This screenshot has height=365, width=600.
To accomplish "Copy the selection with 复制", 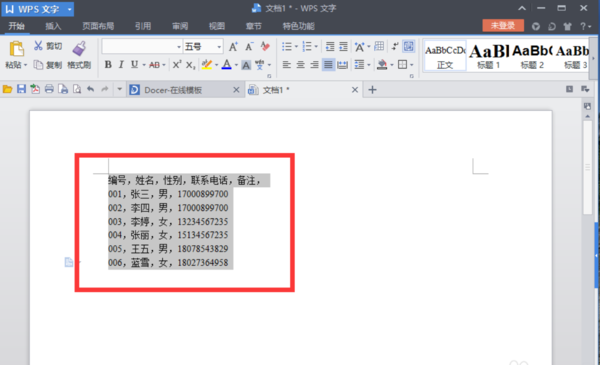I will [x=48, y=65].
